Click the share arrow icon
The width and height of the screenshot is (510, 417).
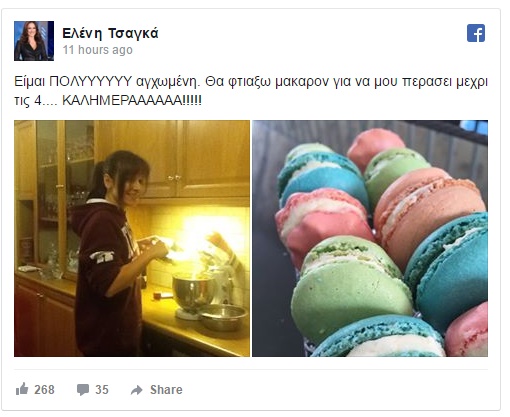point(137,390)
